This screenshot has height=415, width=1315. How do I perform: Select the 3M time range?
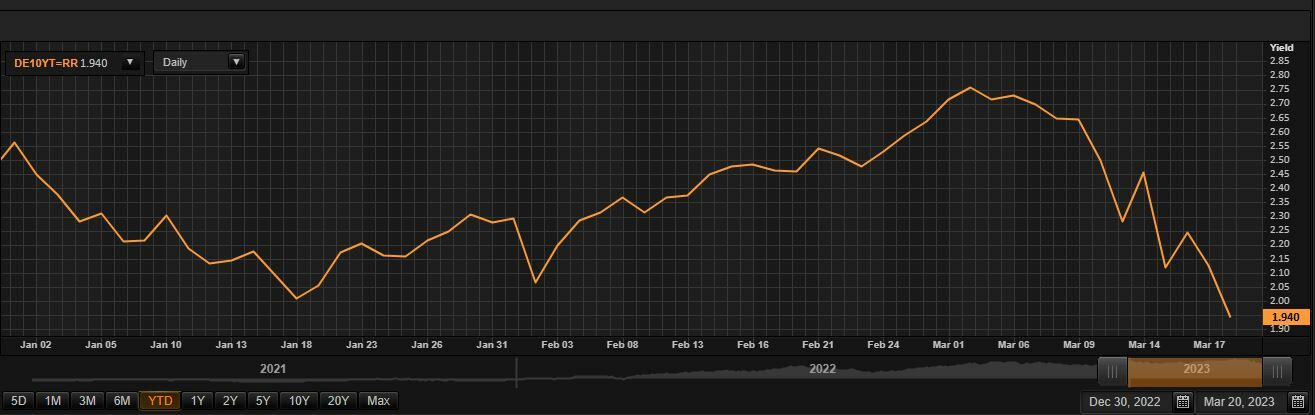[87, 401]
